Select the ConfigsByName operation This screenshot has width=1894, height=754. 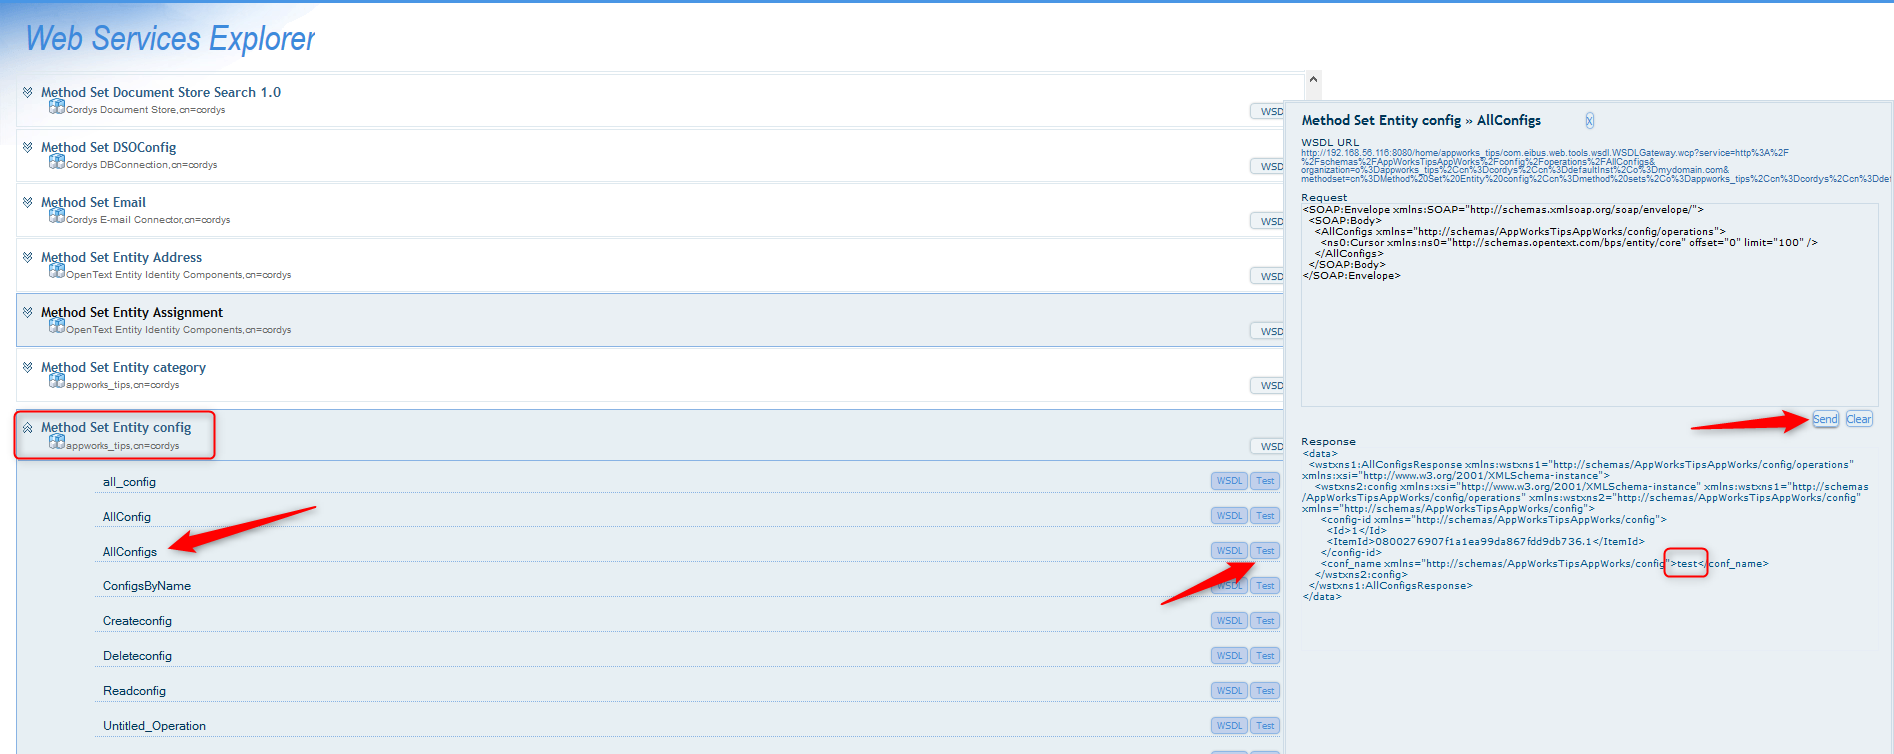click(147, 586)
